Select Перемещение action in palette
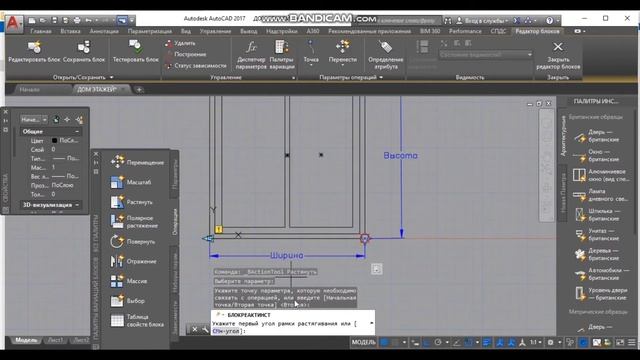Viewport: 640px width, 360px height. coord(137,162)
